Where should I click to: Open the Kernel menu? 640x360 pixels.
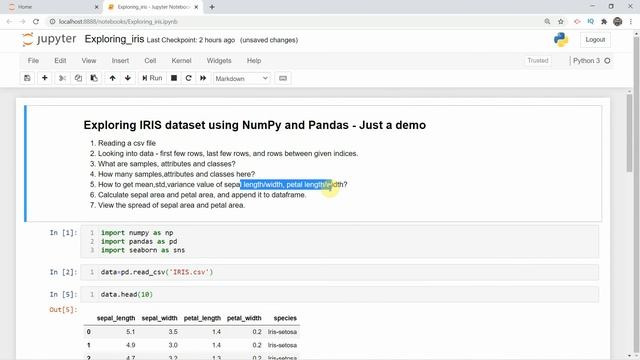[x=181, y=60]
